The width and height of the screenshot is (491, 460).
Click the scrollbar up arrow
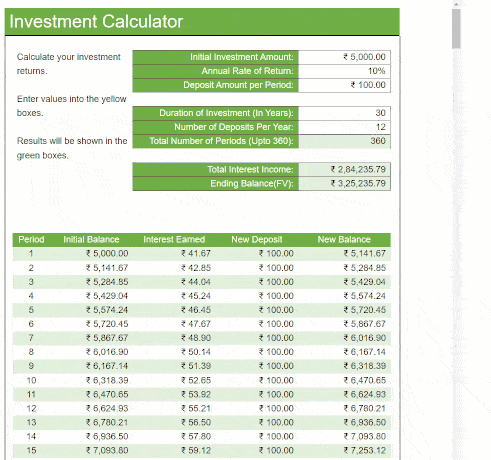point(456,4)
